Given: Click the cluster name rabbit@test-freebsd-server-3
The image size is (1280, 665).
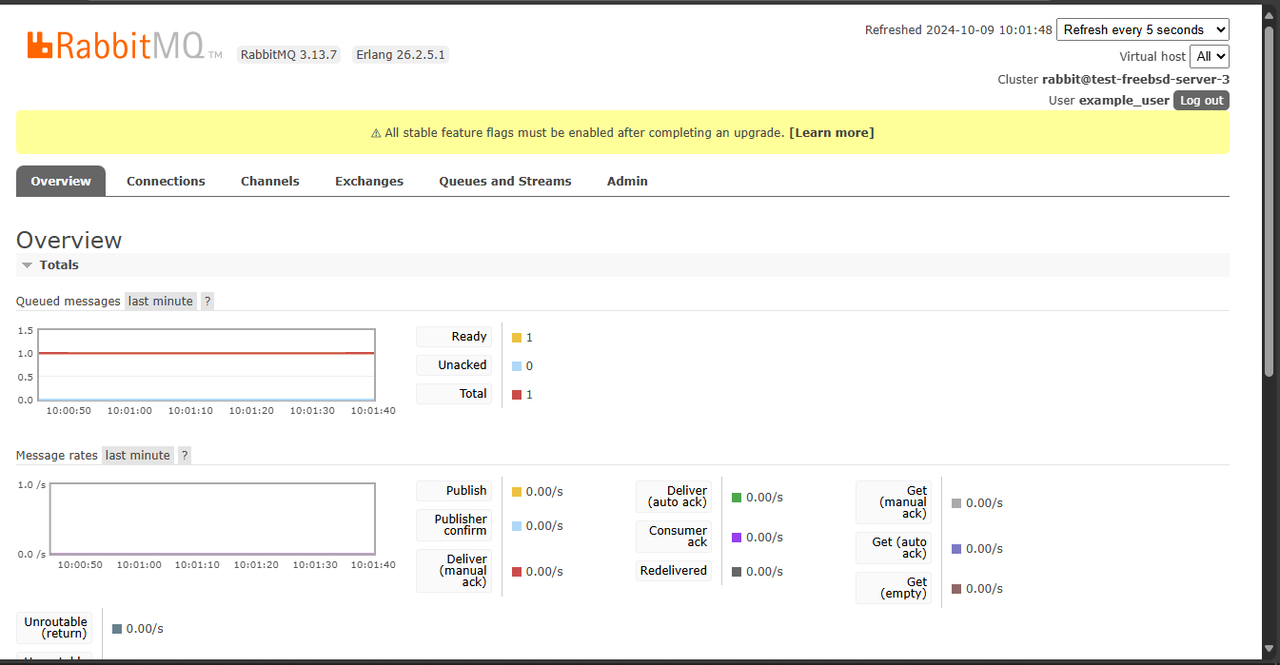Looking at the screenshot, I should (x=1136, y=79).
